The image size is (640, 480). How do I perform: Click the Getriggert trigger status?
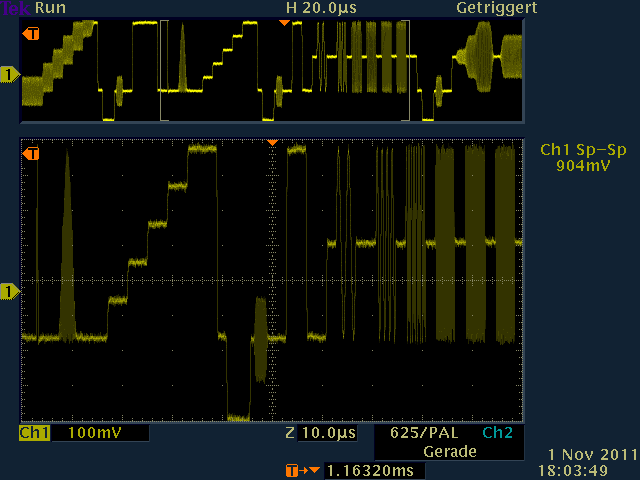[497, 7]
